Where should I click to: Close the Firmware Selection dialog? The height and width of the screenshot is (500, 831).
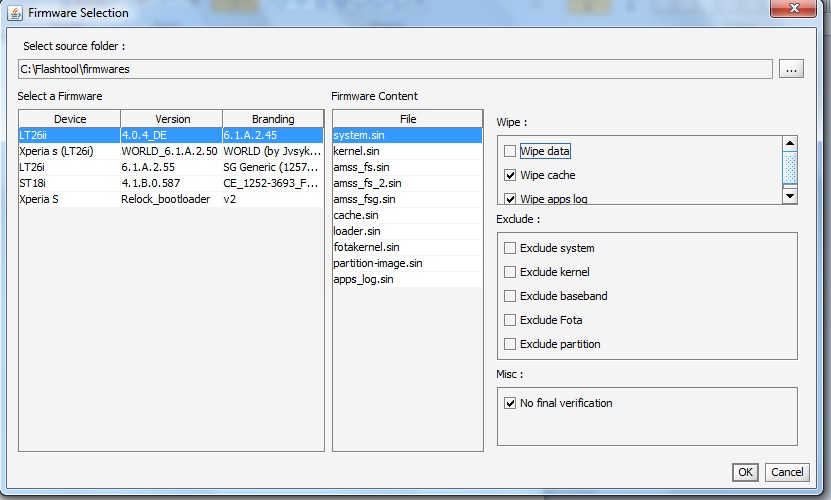click(793, 8)
